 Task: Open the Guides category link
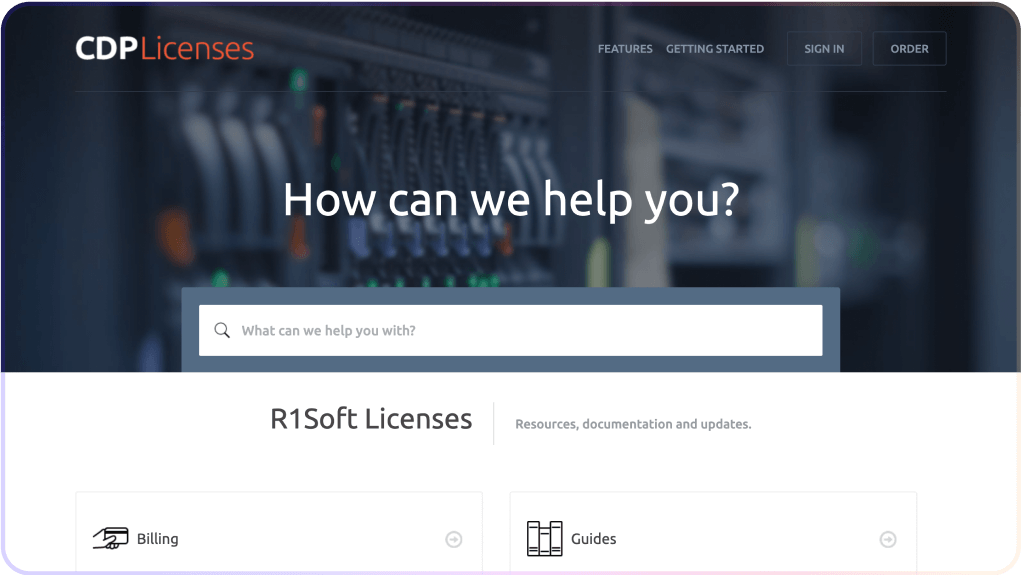pyautogui.click(x=593, y=539)
